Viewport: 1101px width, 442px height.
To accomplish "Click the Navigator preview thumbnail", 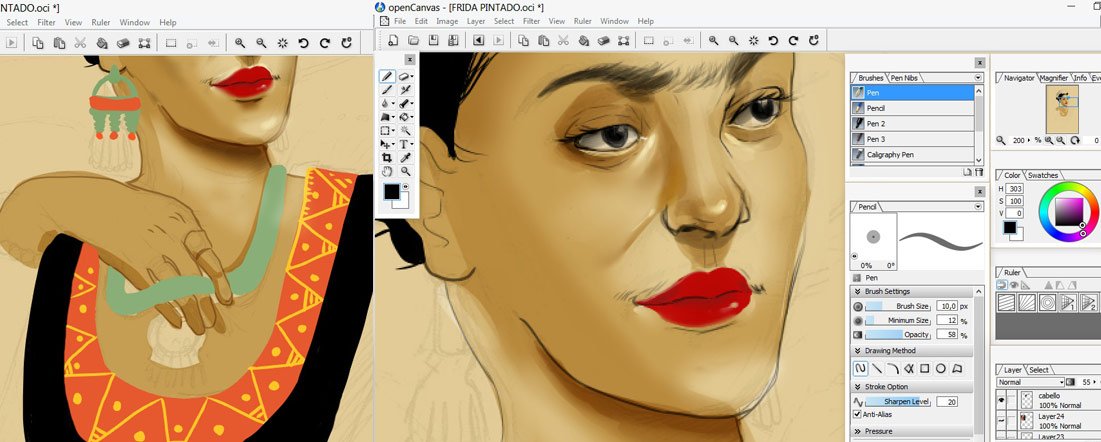I will coord(1062,109).
